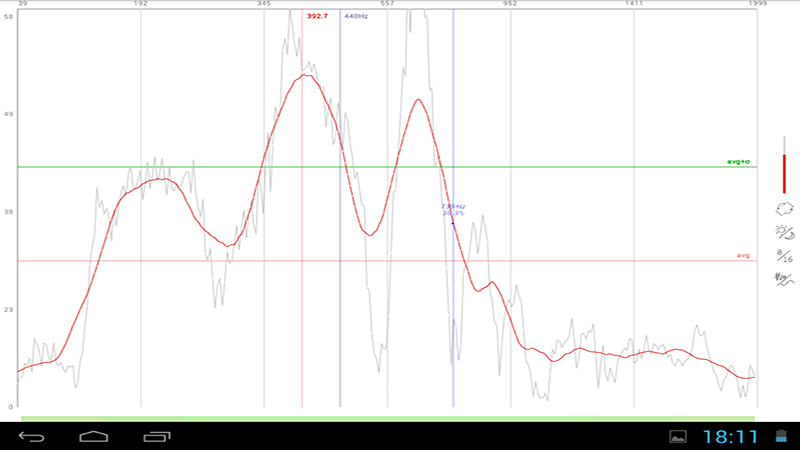Viewport: 800px width, 450px height.
Task: Select the 440Hz reference marker label
Action: 355,16
